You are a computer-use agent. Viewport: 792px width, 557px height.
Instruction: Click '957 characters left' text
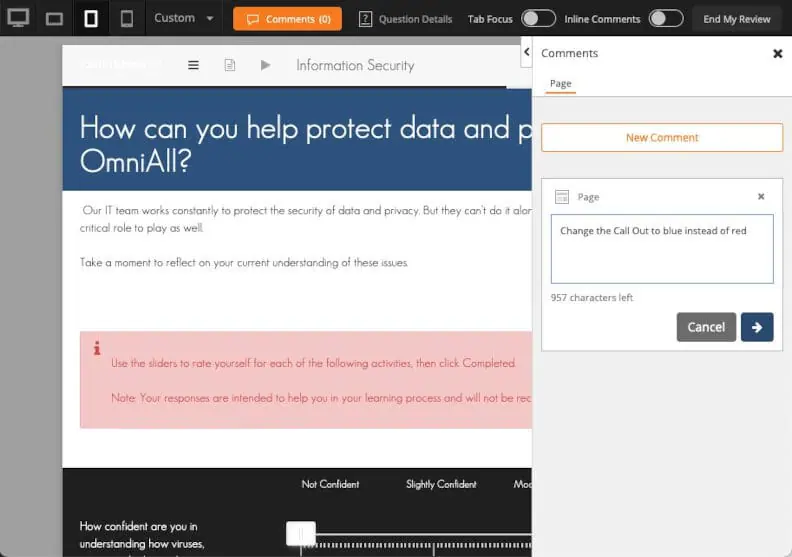591,297
